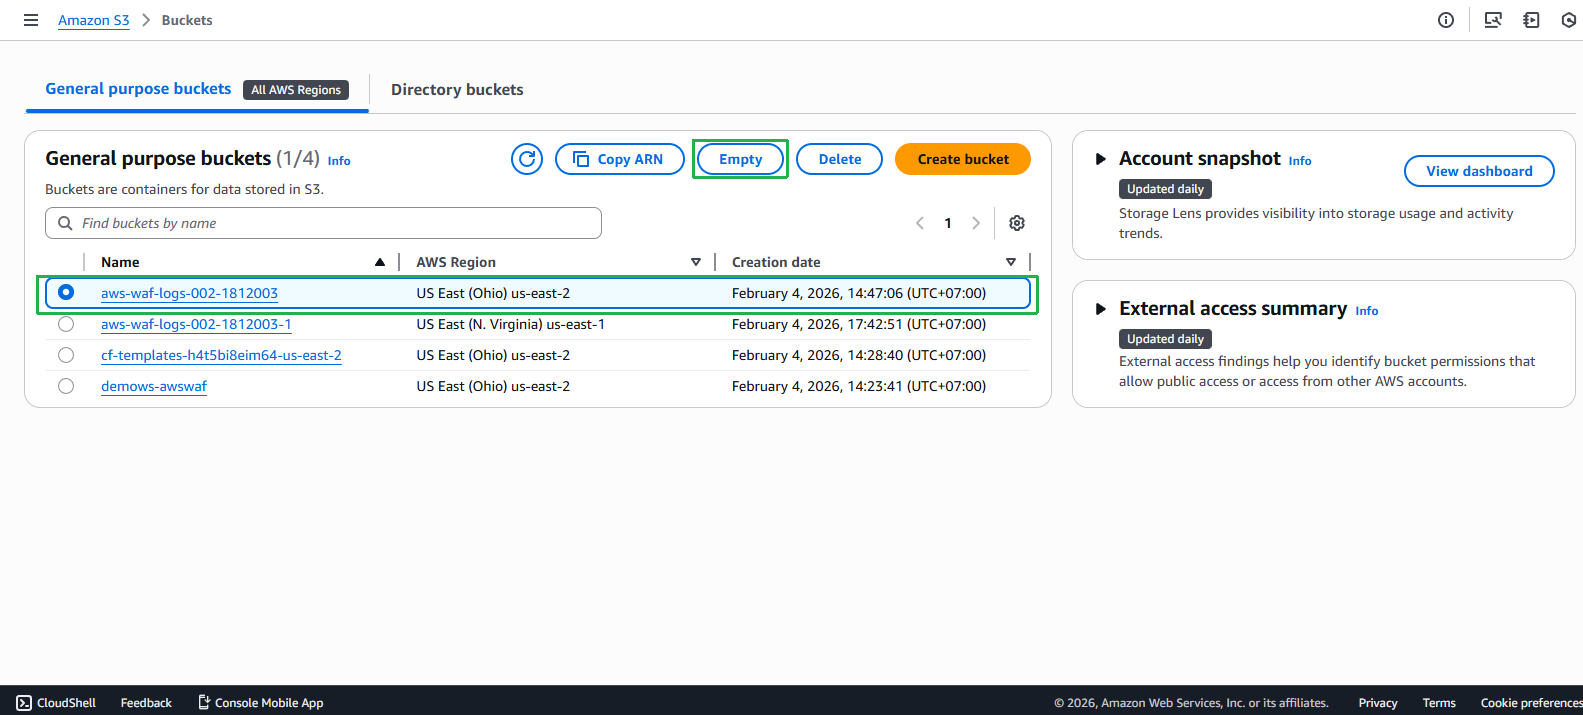
Task: Click the All AWS Regions badge
Action: [x=296, y=90]
